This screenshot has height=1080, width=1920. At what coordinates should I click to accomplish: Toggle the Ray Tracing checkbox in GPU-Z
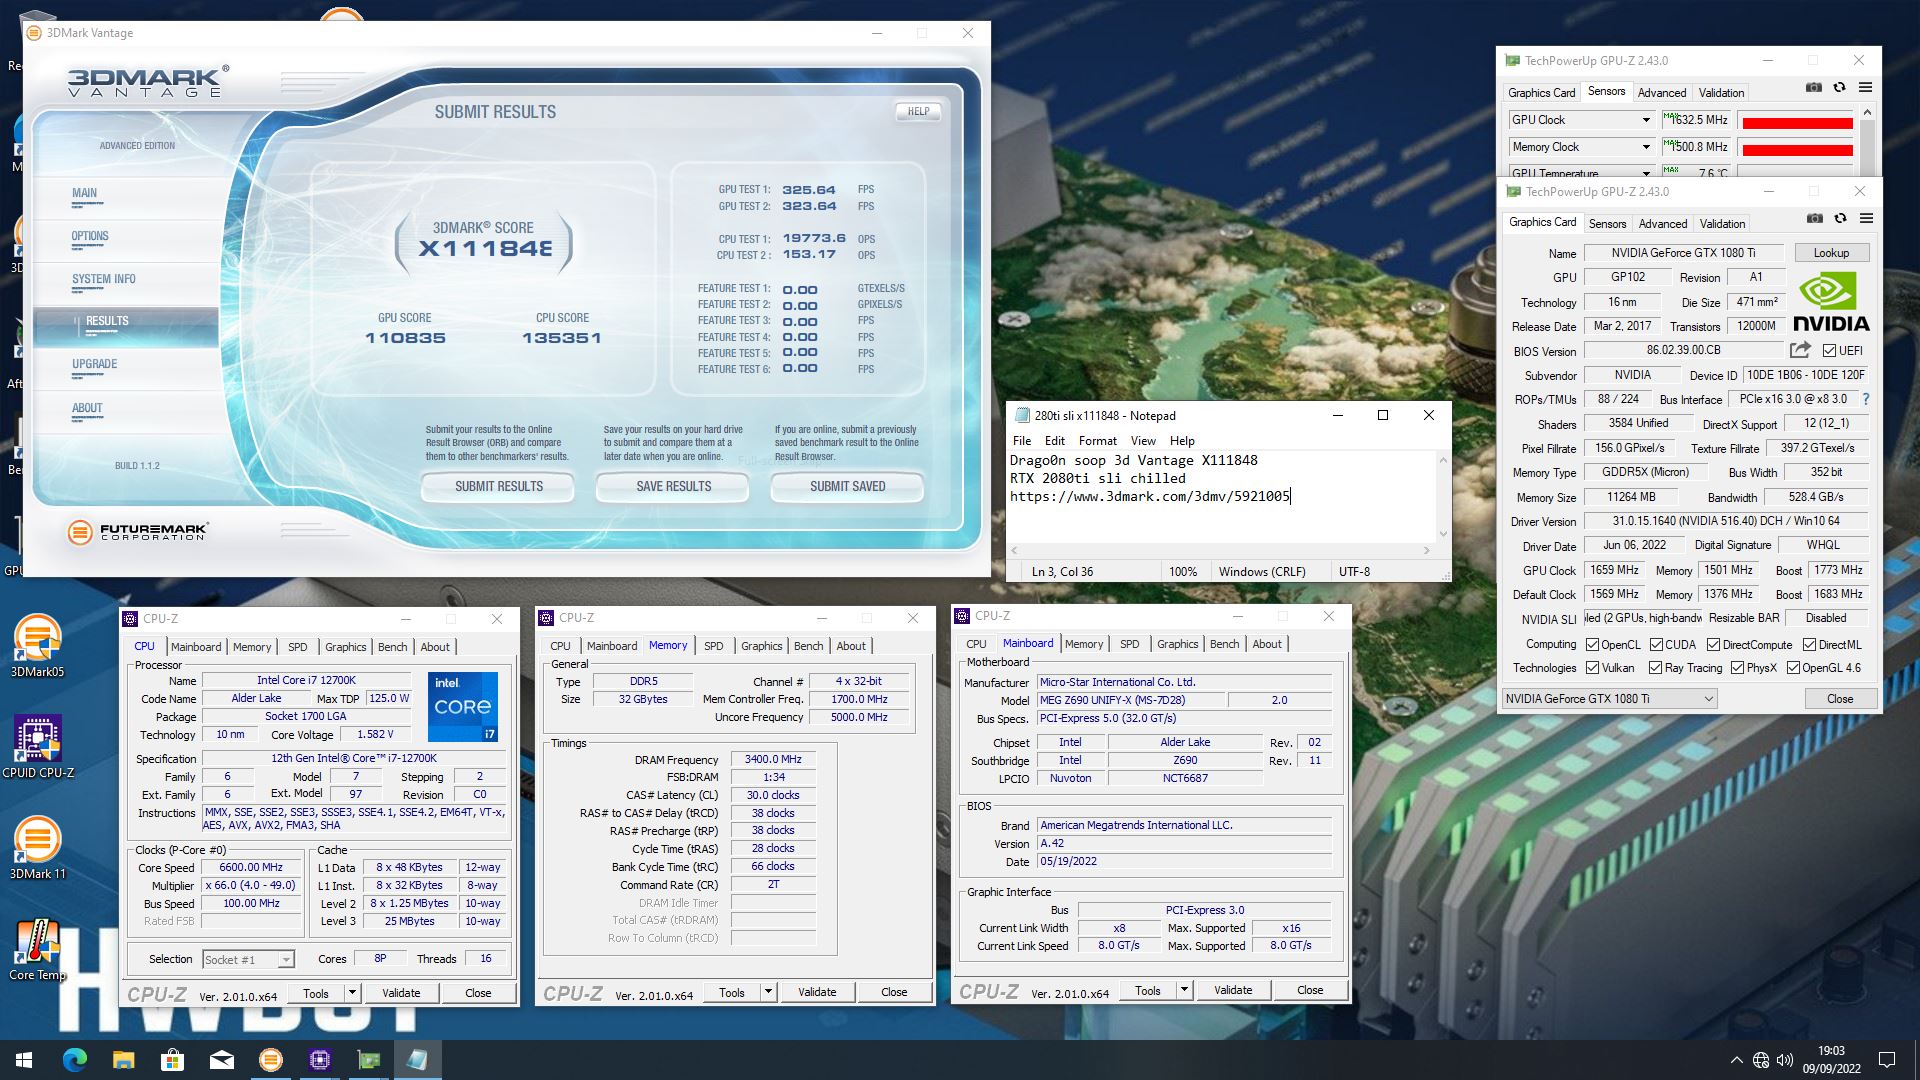tap(1655, 668)
